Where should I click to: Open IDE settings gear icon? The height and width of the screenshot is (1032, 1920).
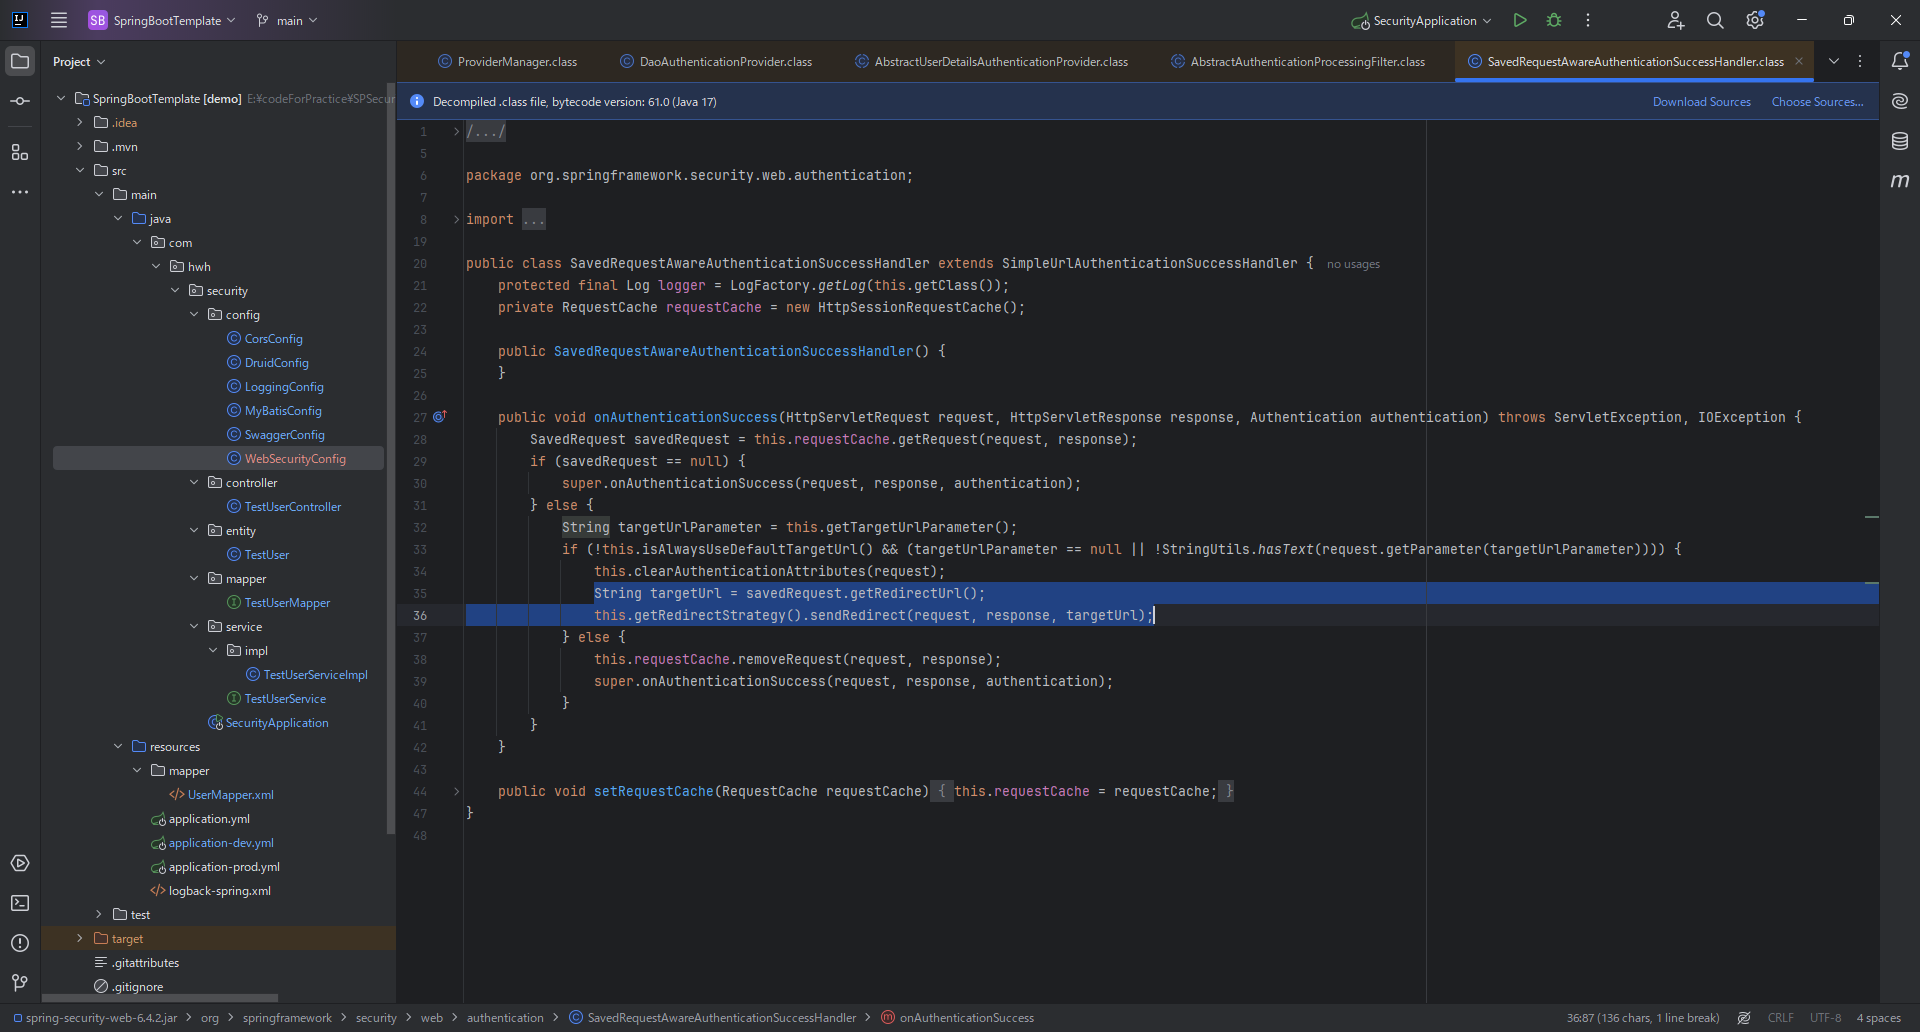[1755, 20]
